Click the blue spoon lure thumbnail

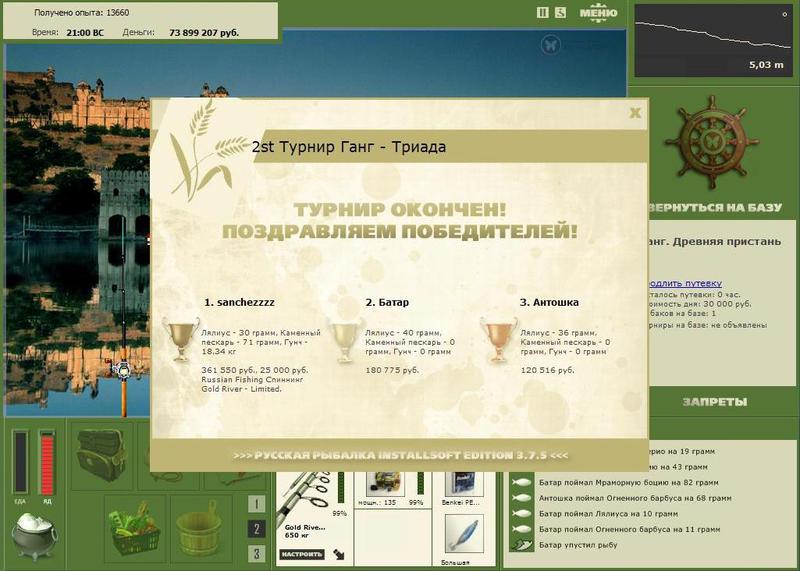(x=463, y=535)
